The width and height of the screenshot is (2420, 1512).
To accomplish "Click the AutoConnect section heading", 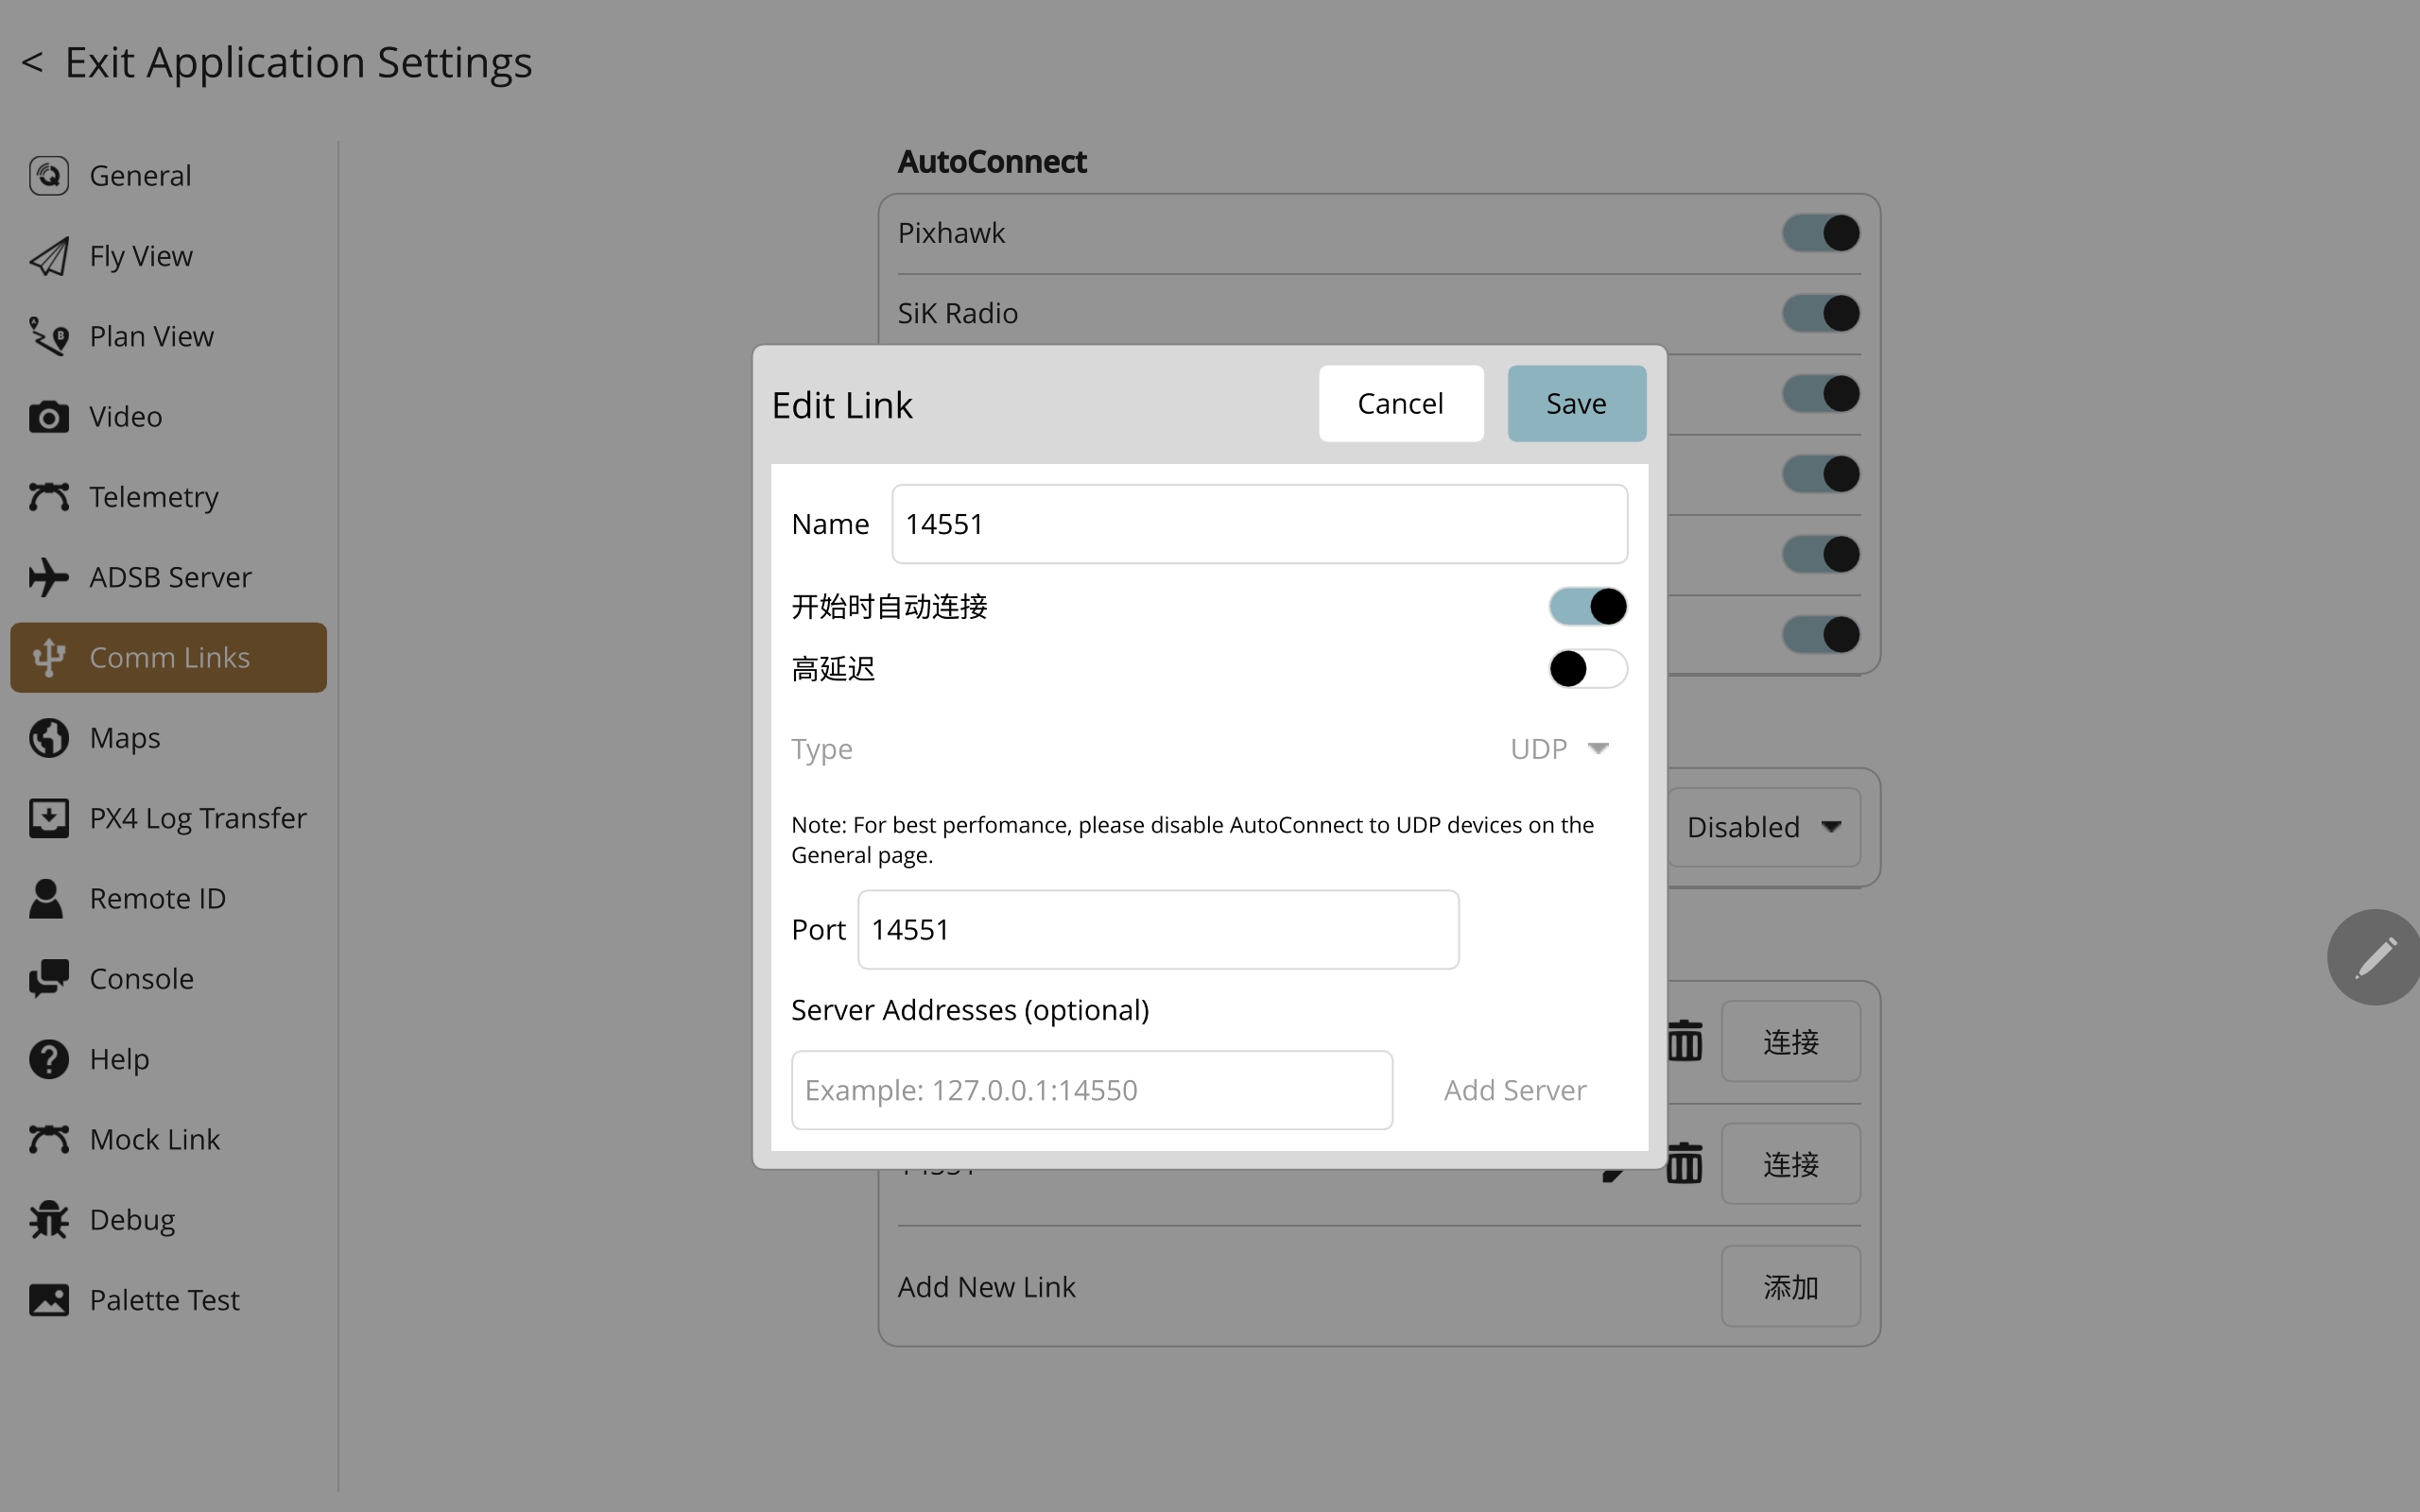I will click(991, 161).
